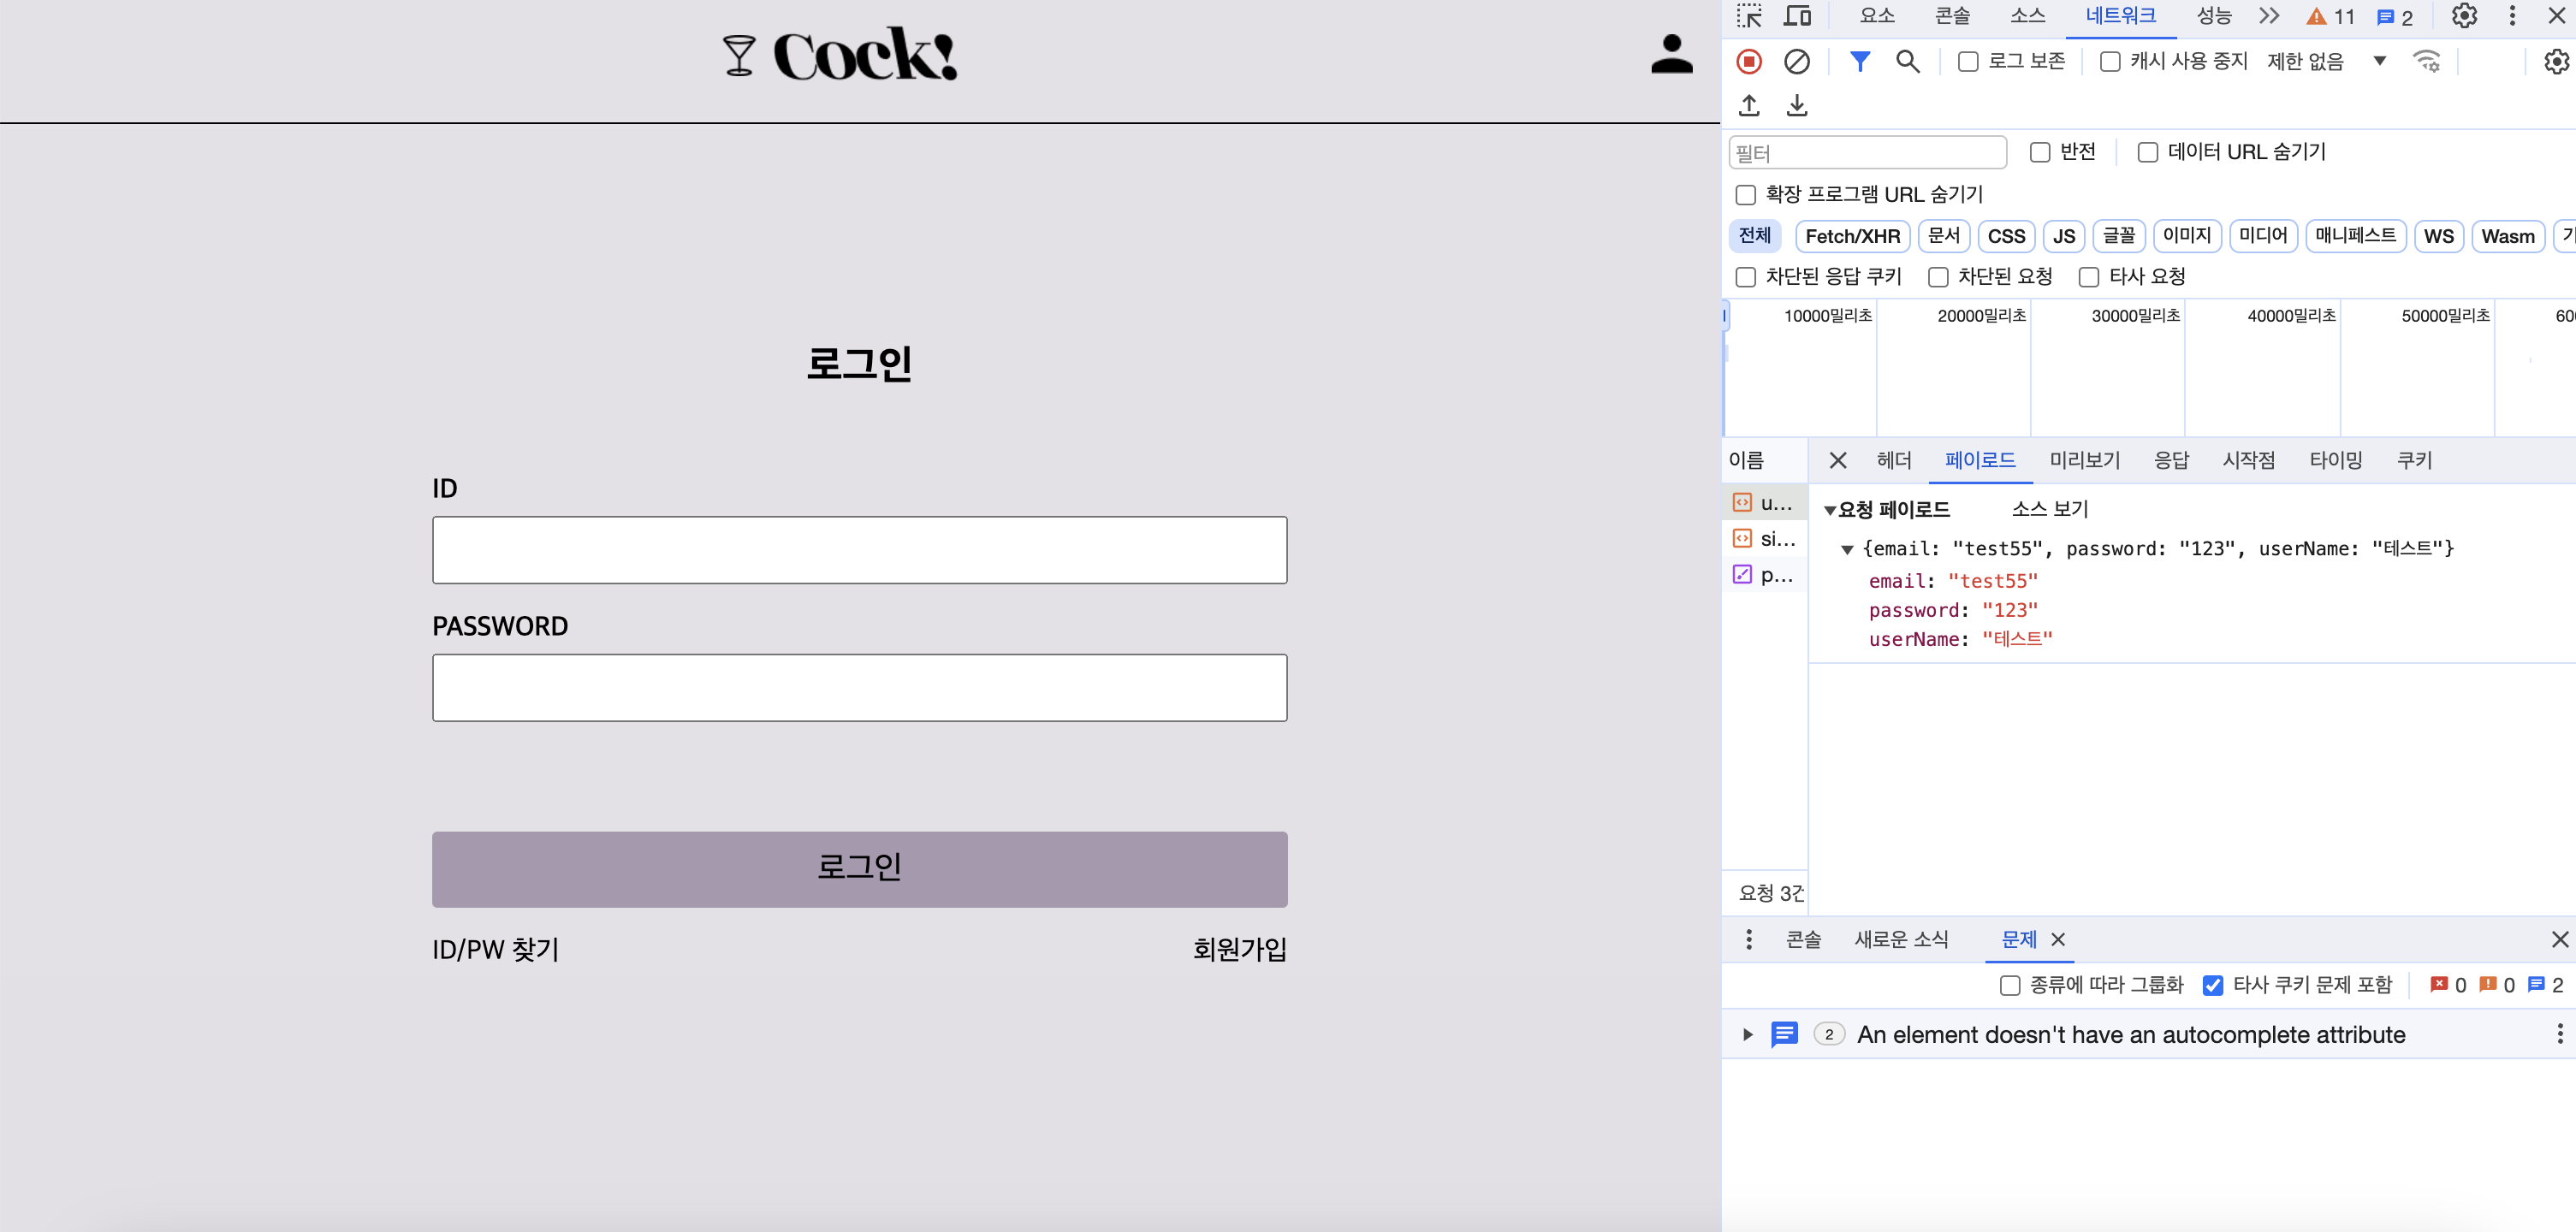Collapse the 요청 페이로드 section
This screenshot has height=1232, width=2576.
point(1830,510)
